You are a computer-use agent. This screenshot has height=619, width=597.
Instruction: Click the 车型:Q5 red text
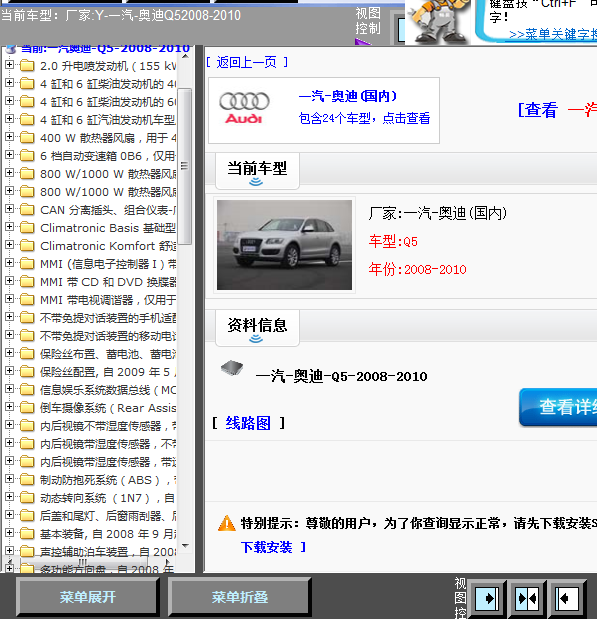tap(393, 241)
